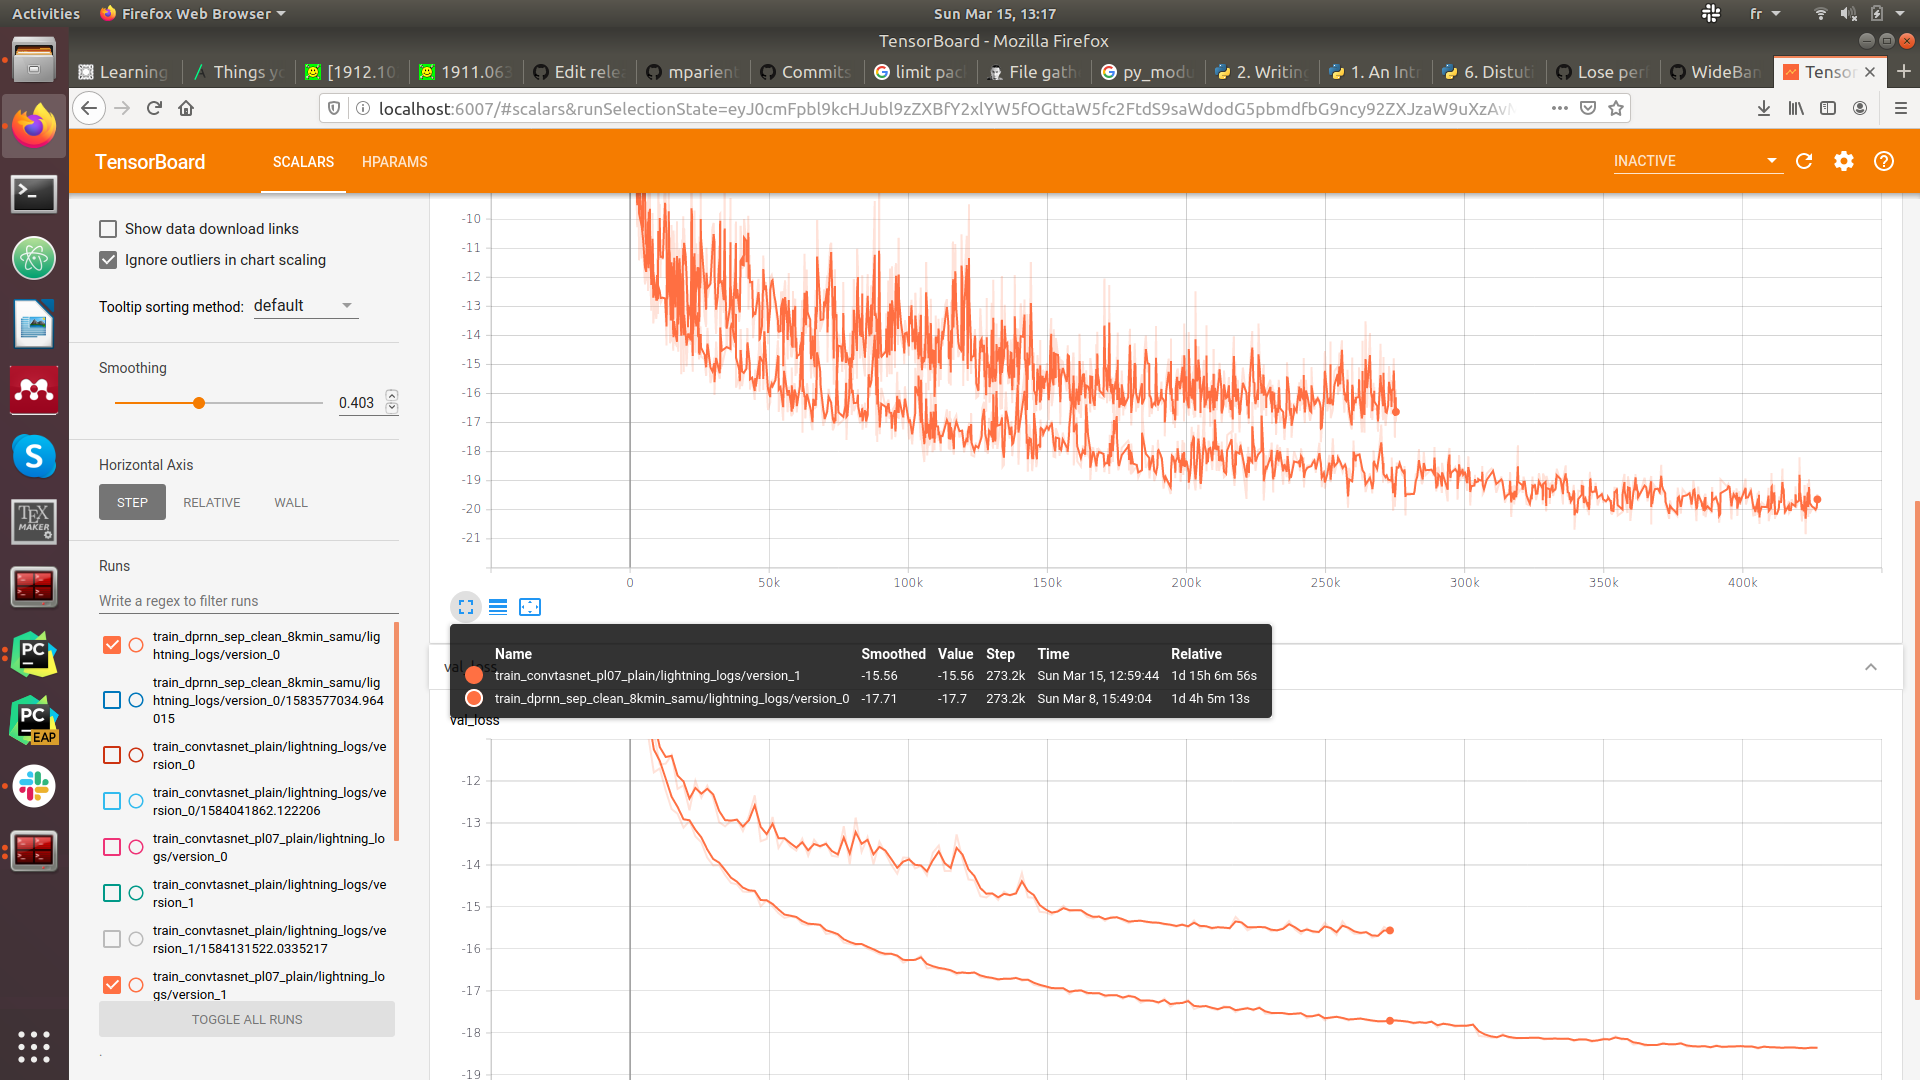Collapse the val_loss chart section
Viewport: 1920px width, 1080px height.
coord(1871,667)
